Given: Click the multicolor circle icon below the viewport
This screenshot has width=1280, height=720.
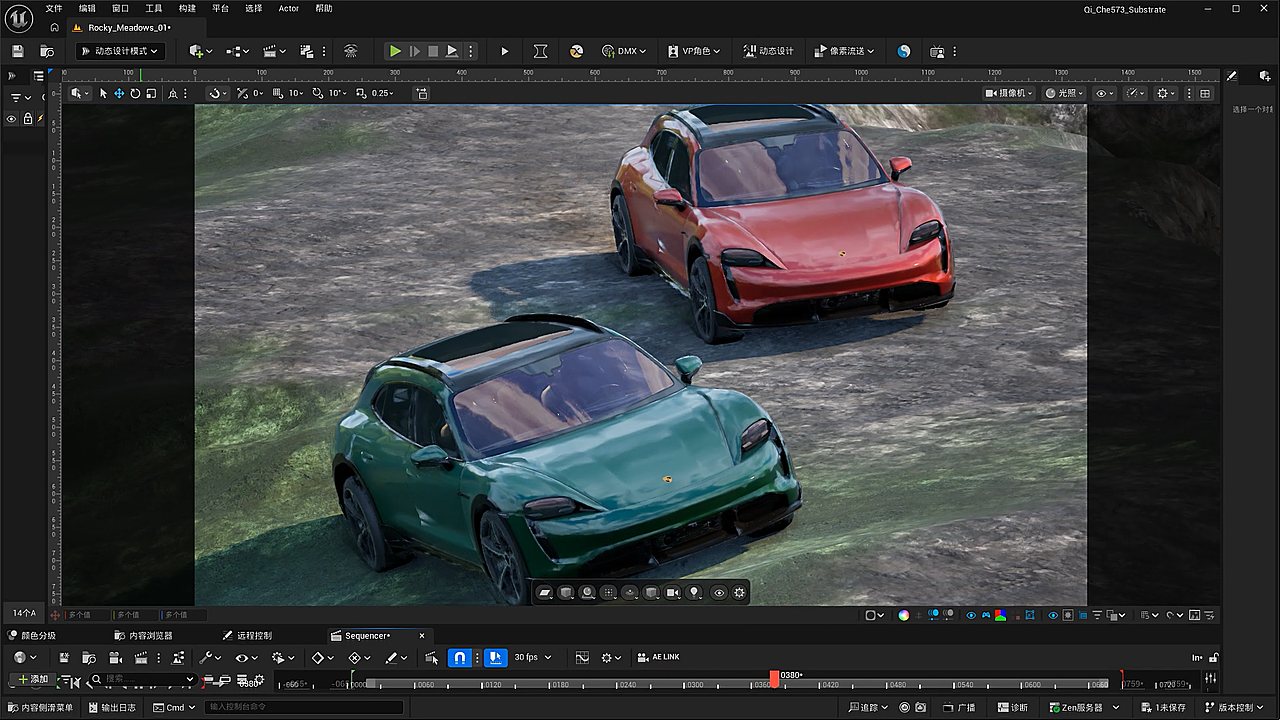Looking at the screenshot, I should coord(904,615).
